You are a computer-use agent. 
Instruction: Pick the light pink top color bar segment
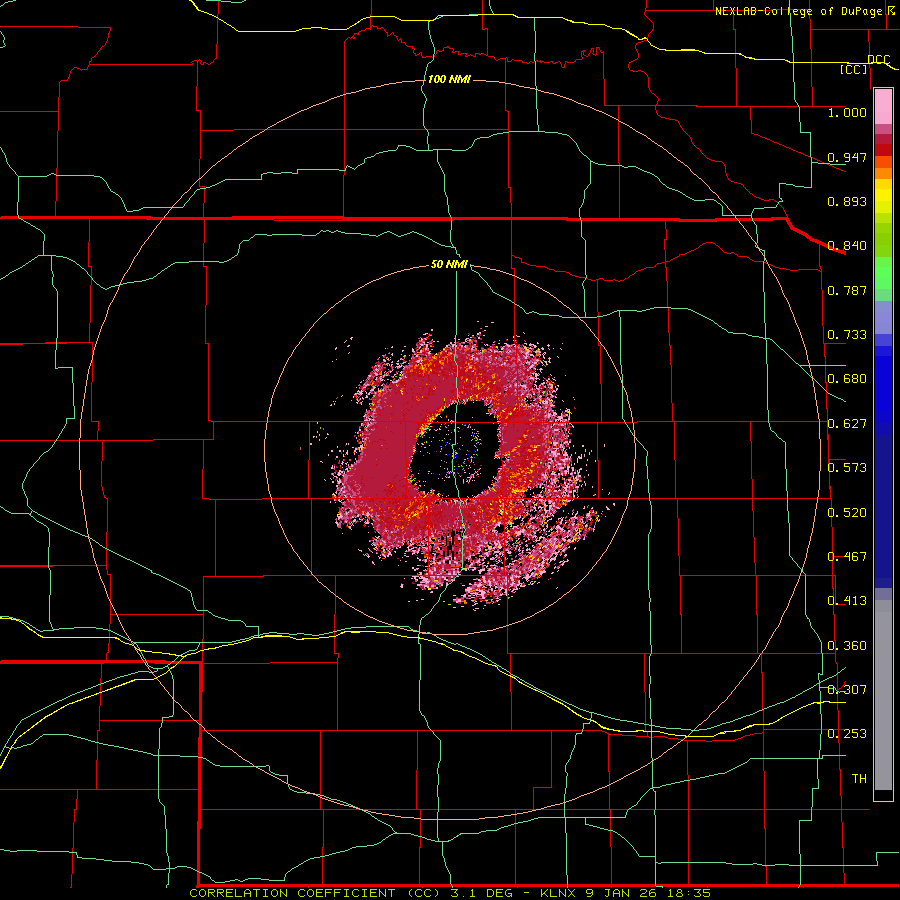coord(883,107)
